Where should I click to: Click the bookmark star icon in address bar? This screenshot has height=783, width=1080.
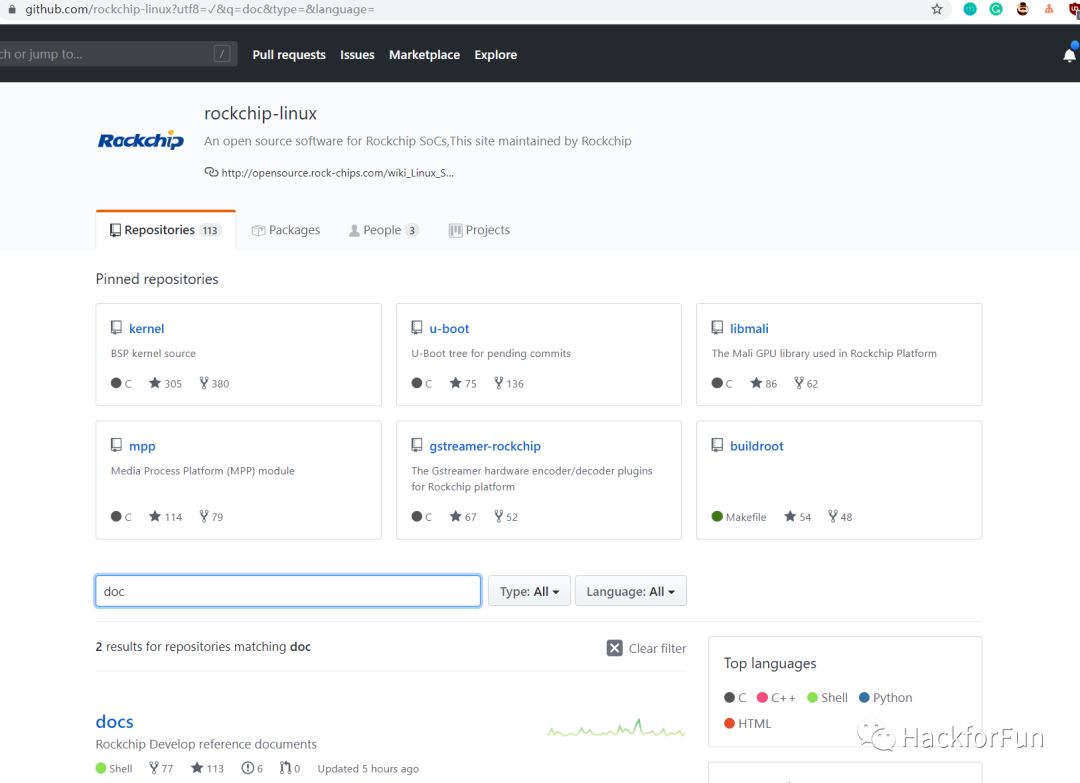pos(937,10)
